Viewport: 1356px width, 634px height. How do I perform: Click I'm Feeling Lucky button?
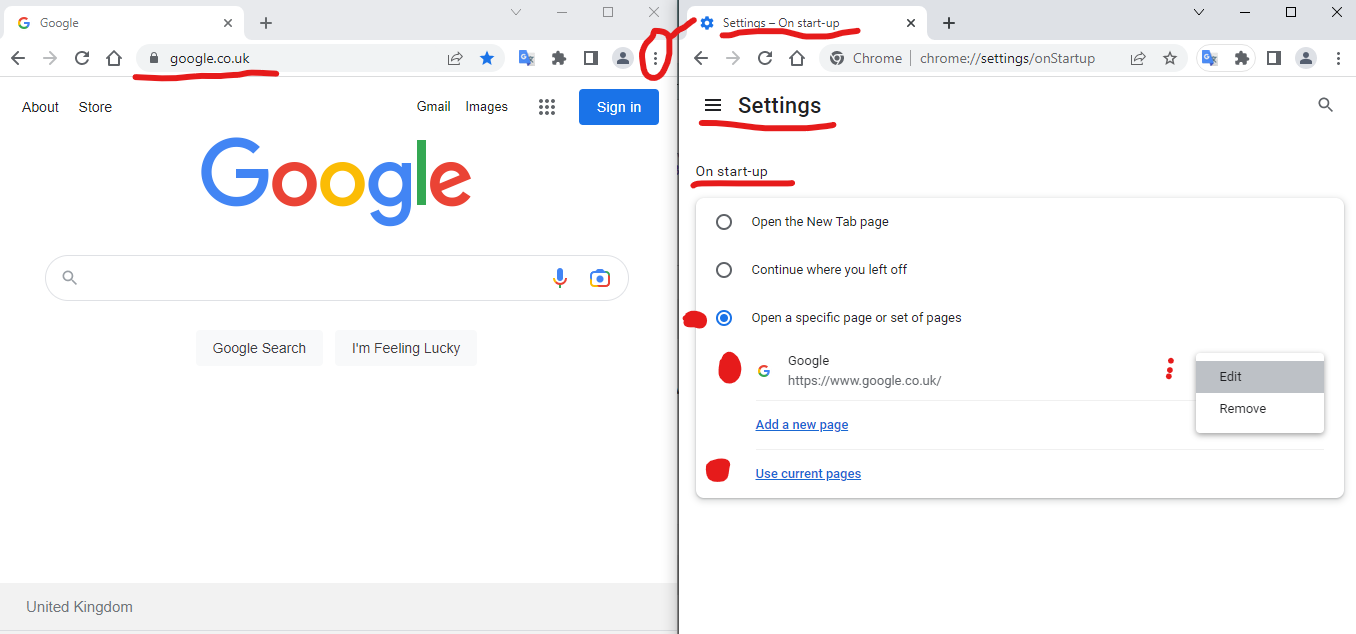[x=406, y=348]
